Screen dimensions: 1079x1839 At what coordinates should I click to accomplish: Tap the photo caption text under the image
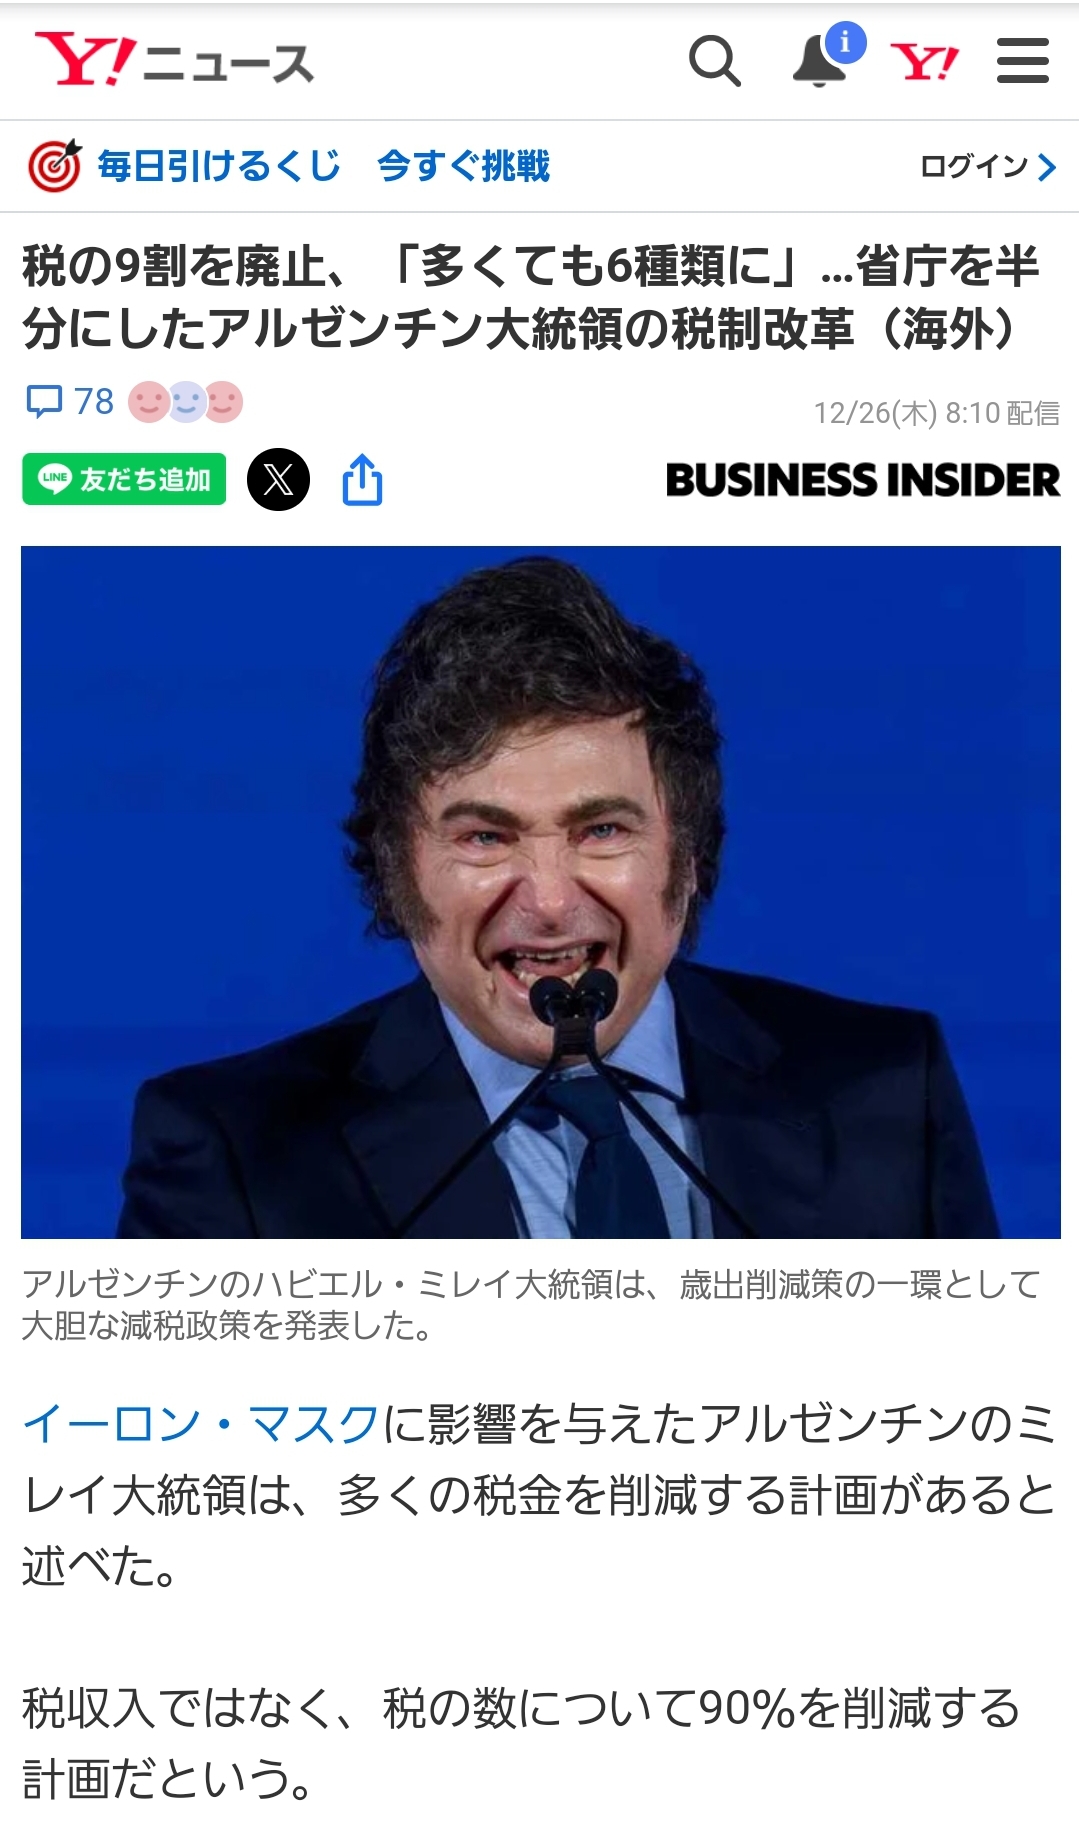(531, 1304)
